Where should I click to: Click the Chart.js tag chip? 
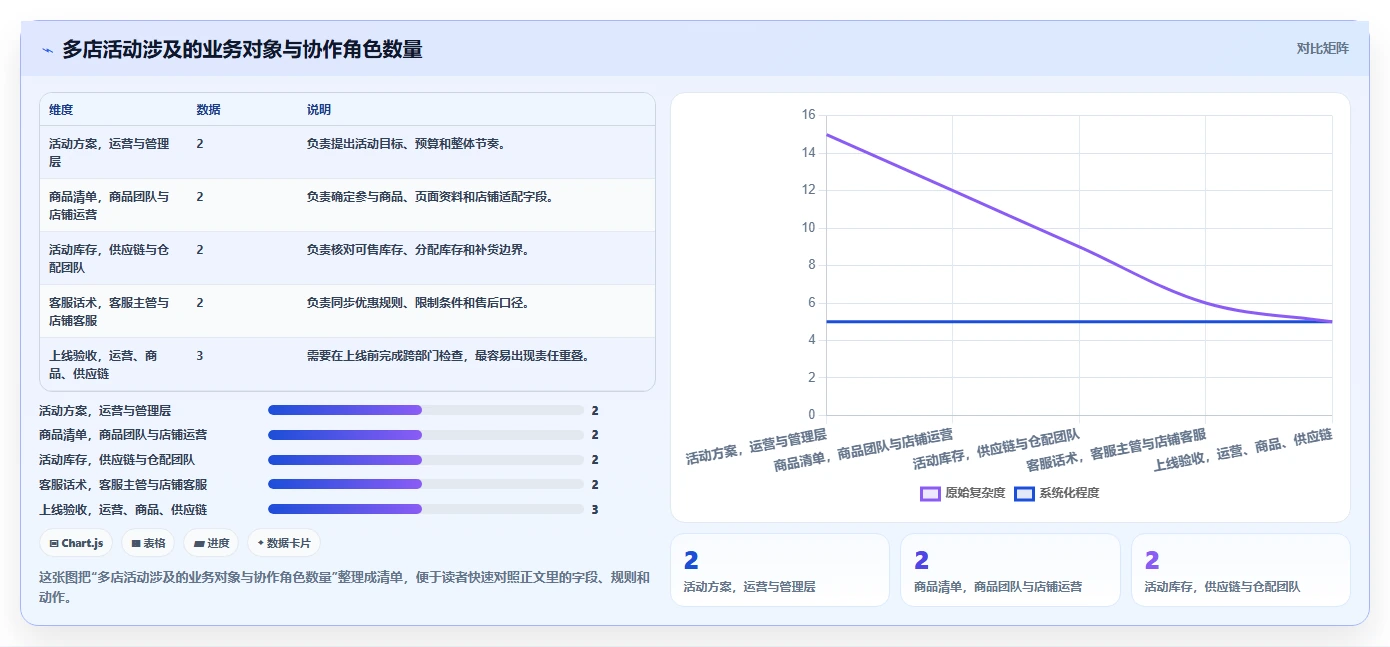click(x=76, y=543)
